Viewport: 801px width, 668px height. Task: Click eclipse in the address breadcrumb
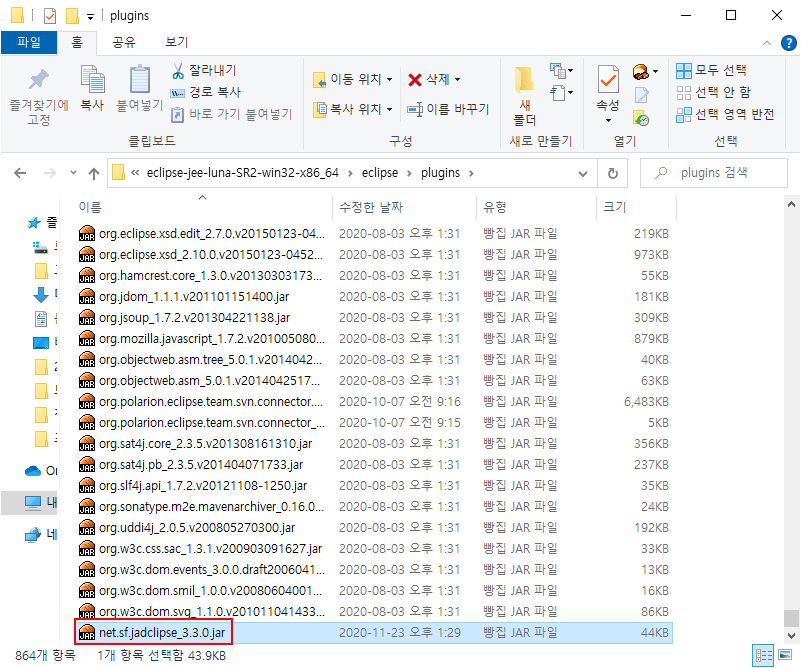pos(380,173)
